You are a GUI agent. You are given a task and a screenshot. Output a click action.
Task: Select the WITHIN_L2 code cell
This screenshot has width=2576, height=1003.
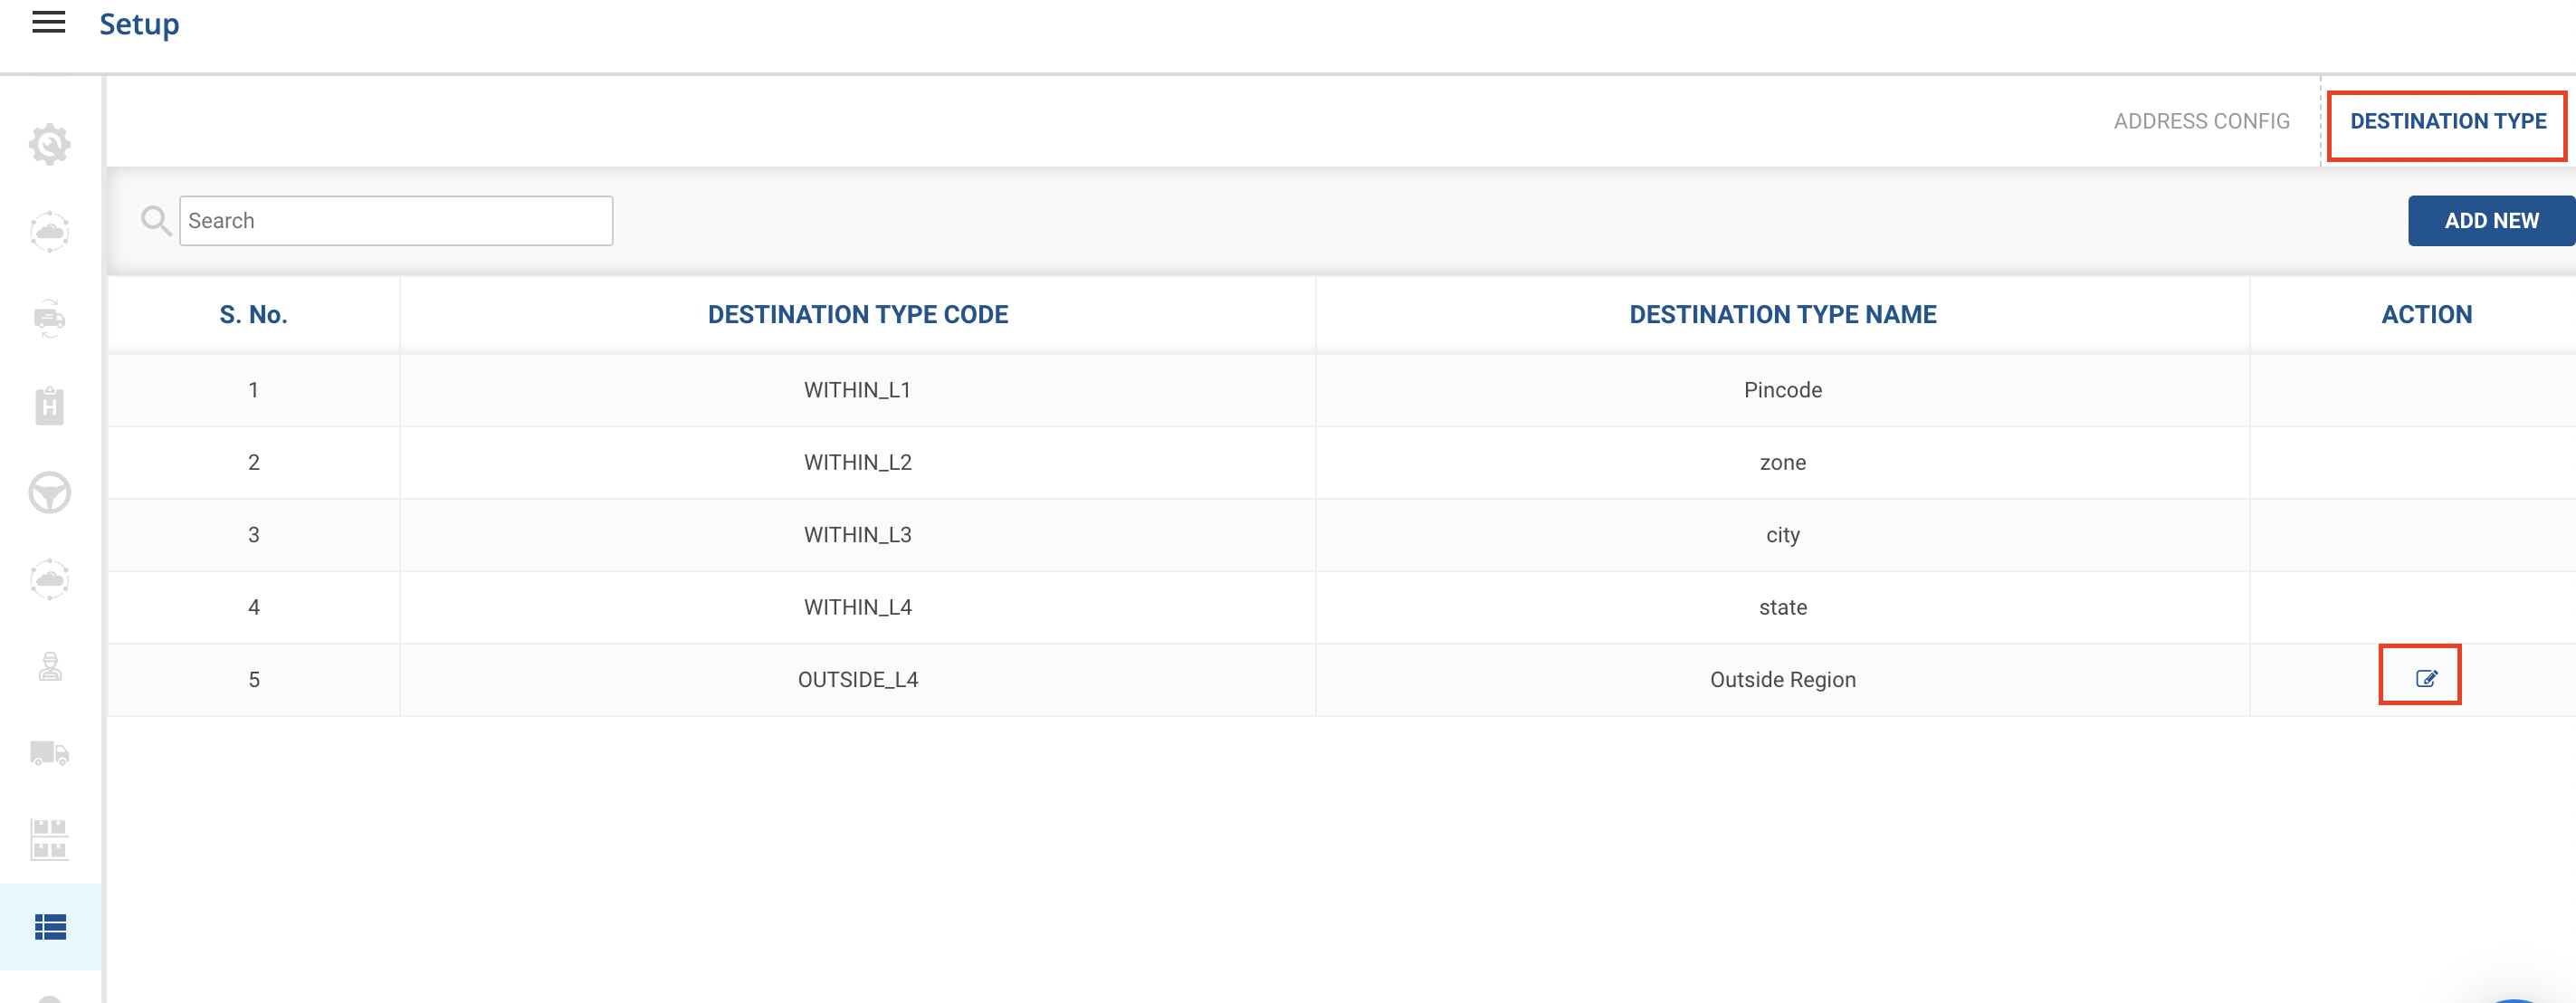click(x=857, y=462)
